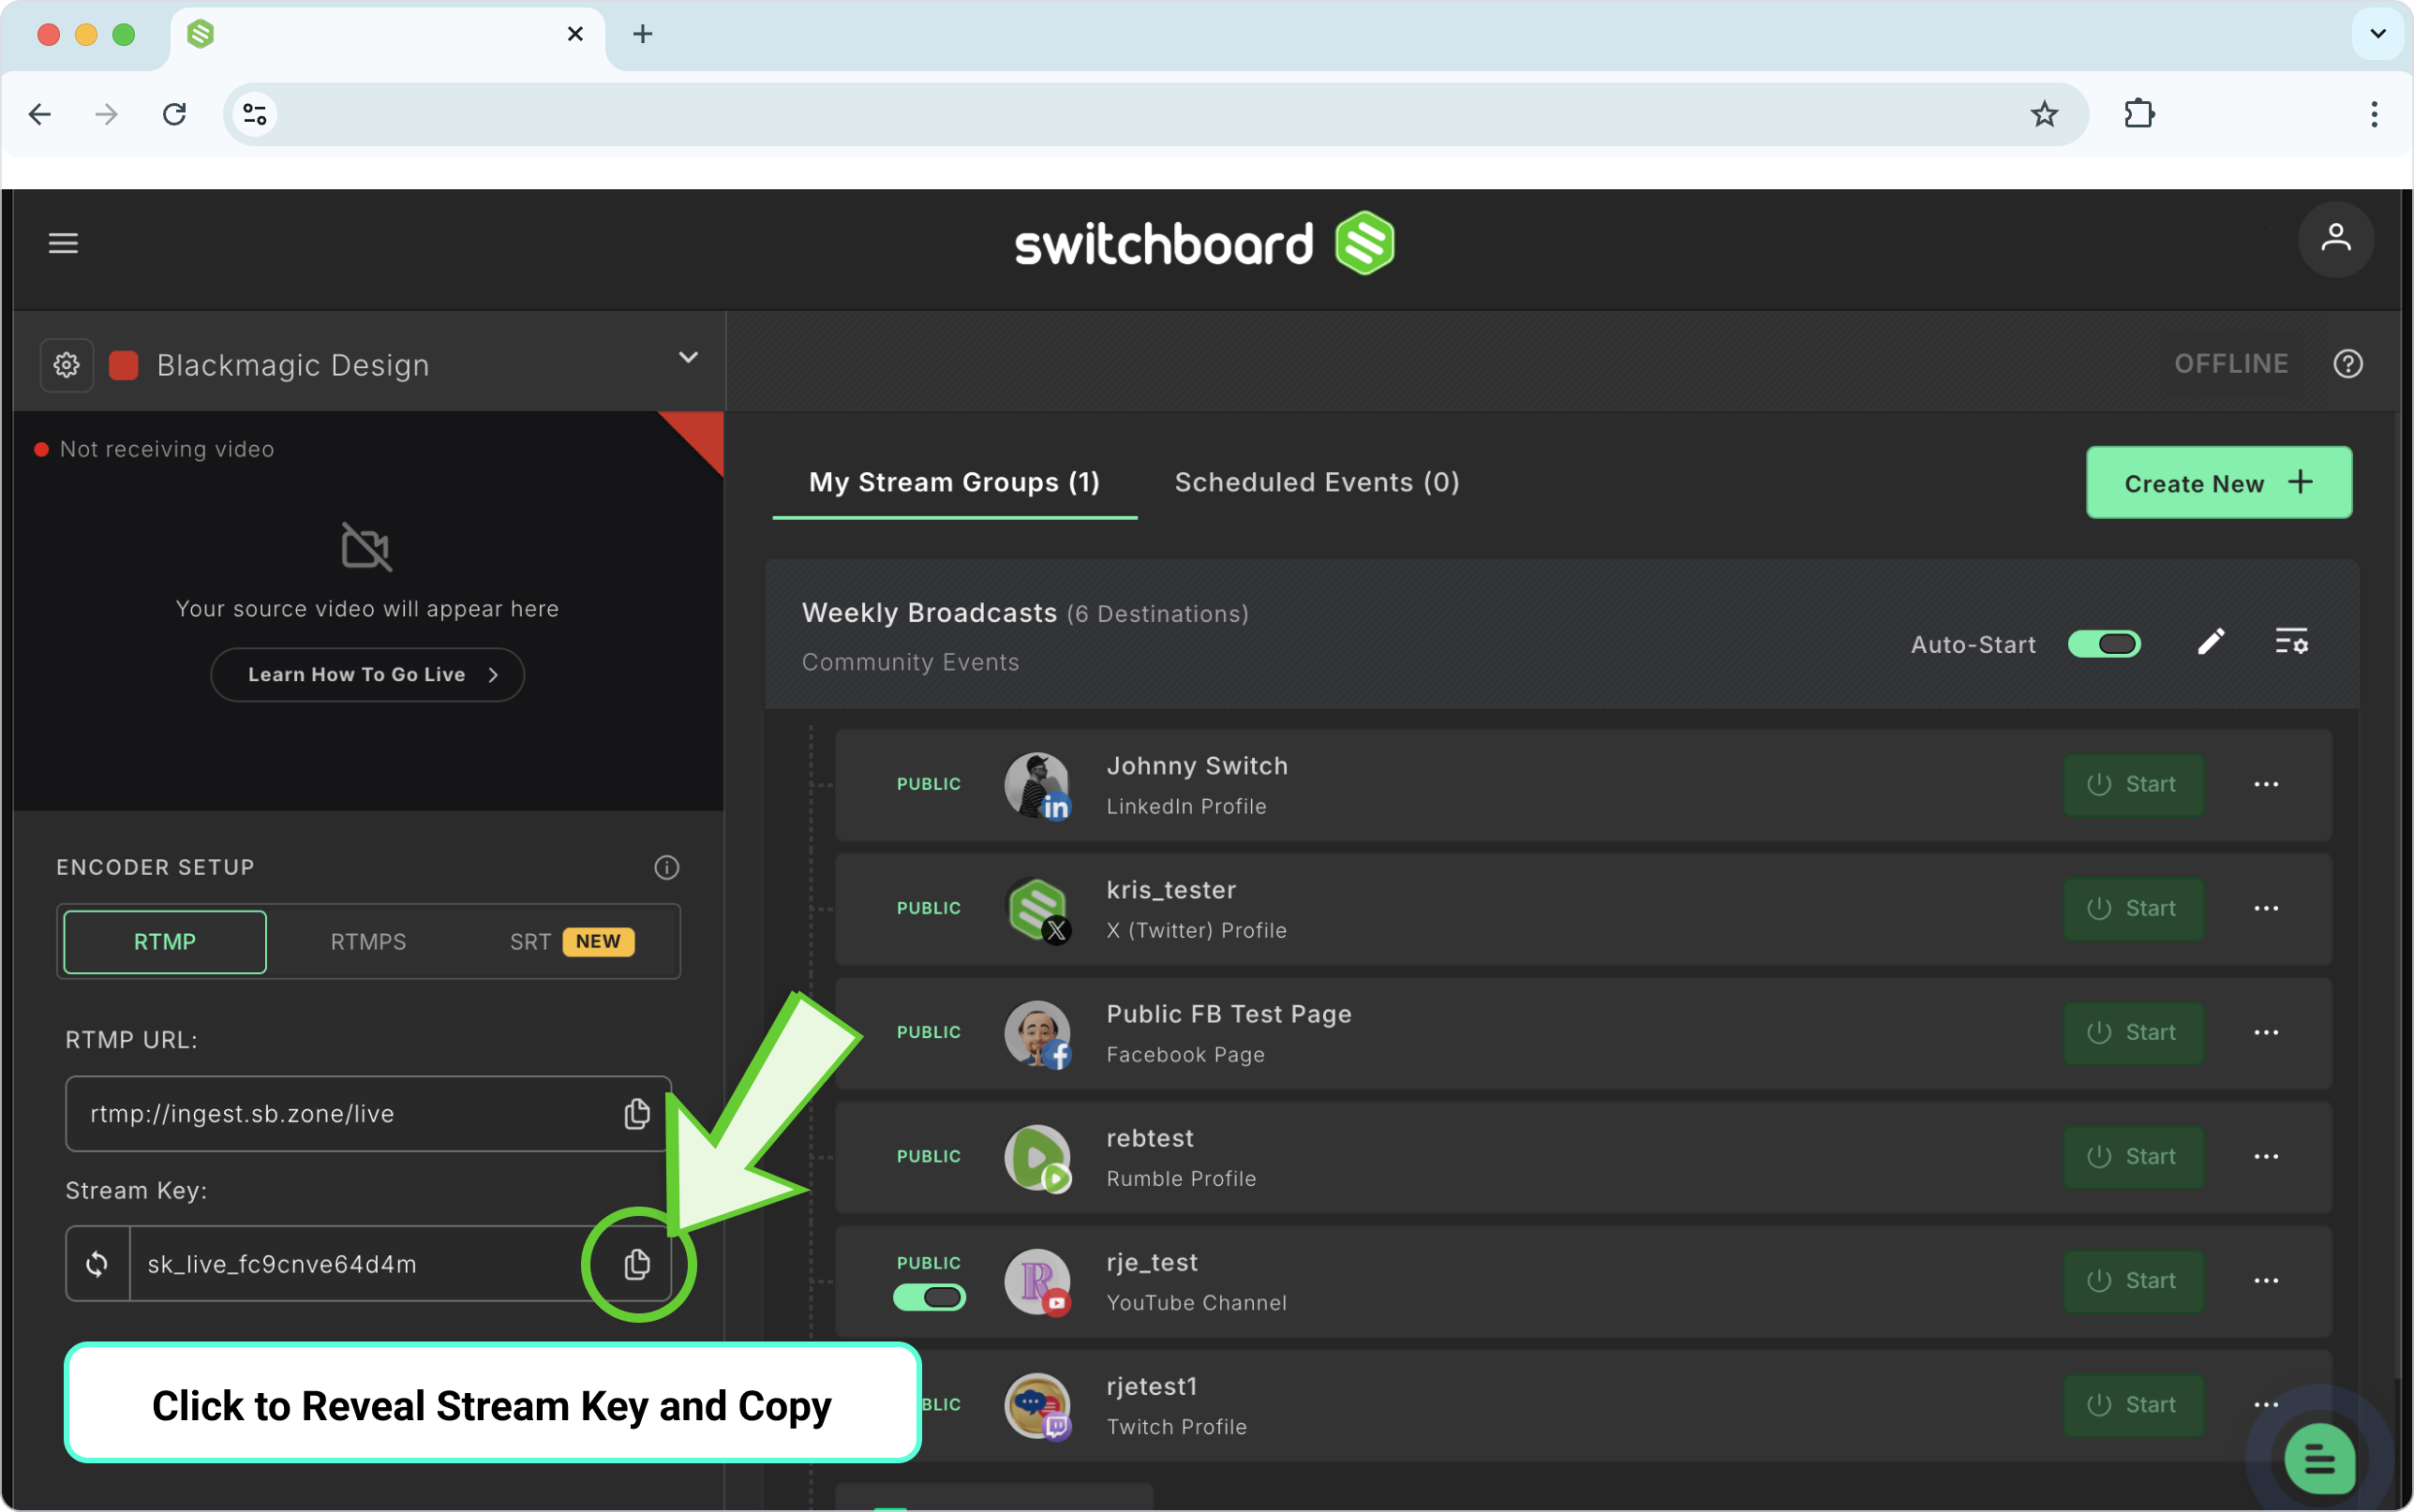Click the RTMP URL field
The image size is (2414, 1512).
click(x=368, y=1113)
